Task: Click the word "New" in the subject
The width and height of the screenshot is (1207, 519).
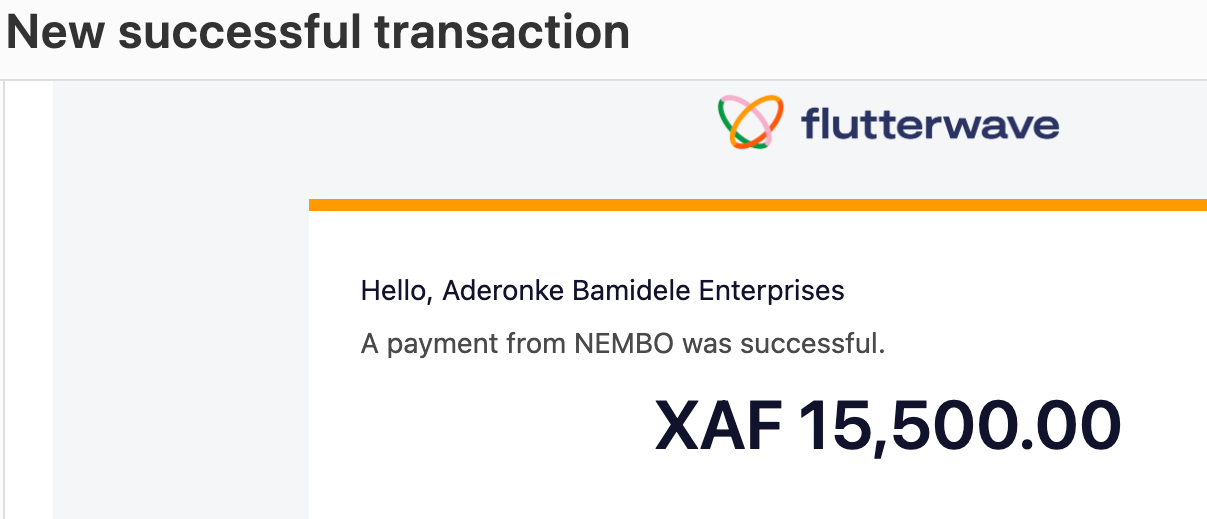Action: [56, 31]
